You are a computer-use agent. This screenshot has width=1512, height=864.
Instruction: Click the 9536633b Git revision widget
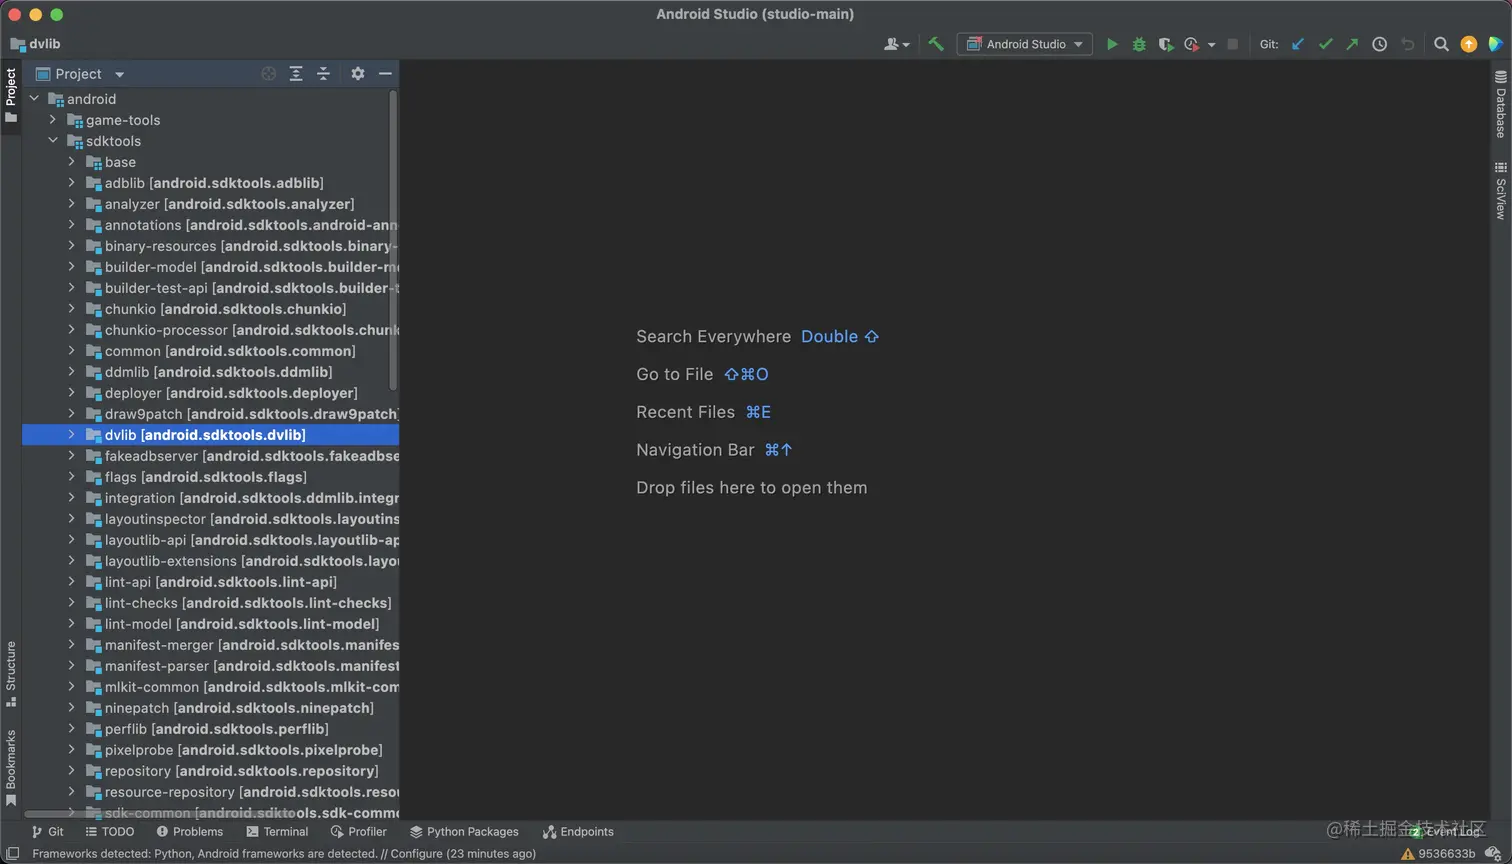1447,854
